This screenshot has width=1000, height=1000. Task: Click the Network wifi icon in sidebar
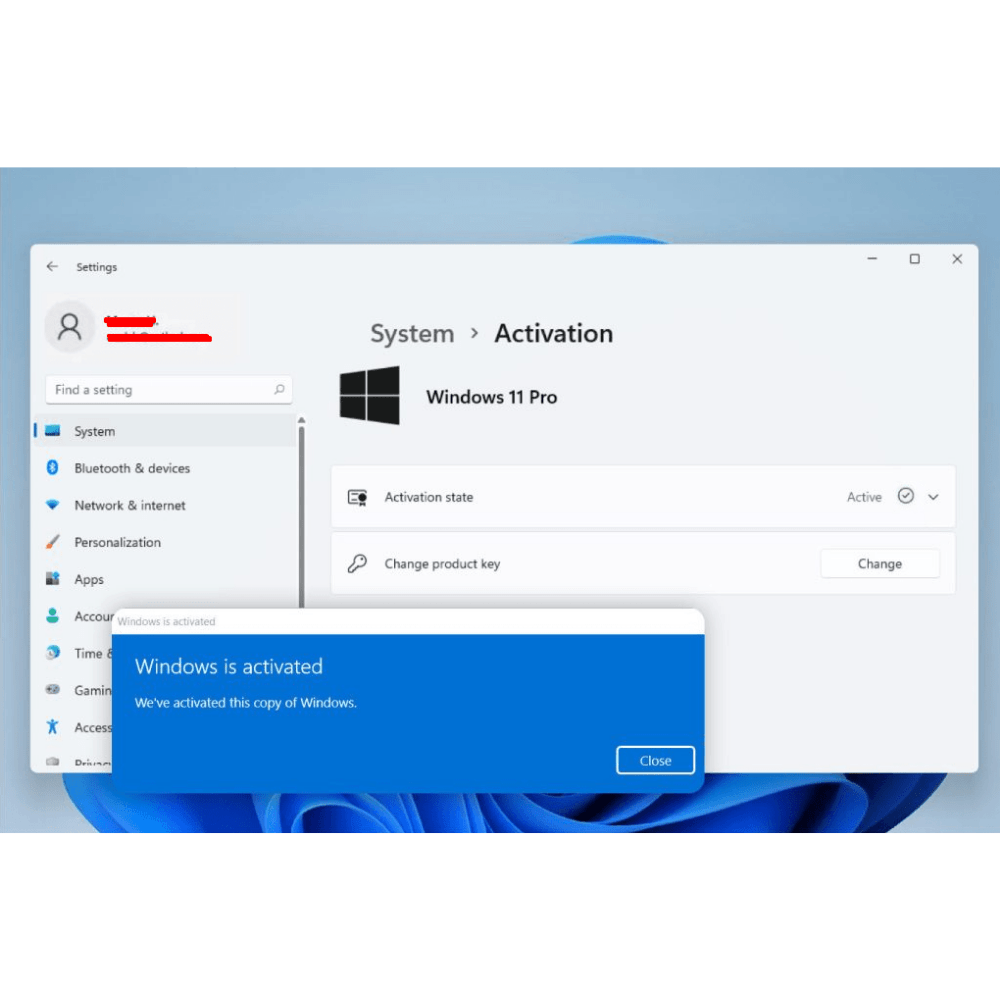pyautogui.click(x=53, y=504)
